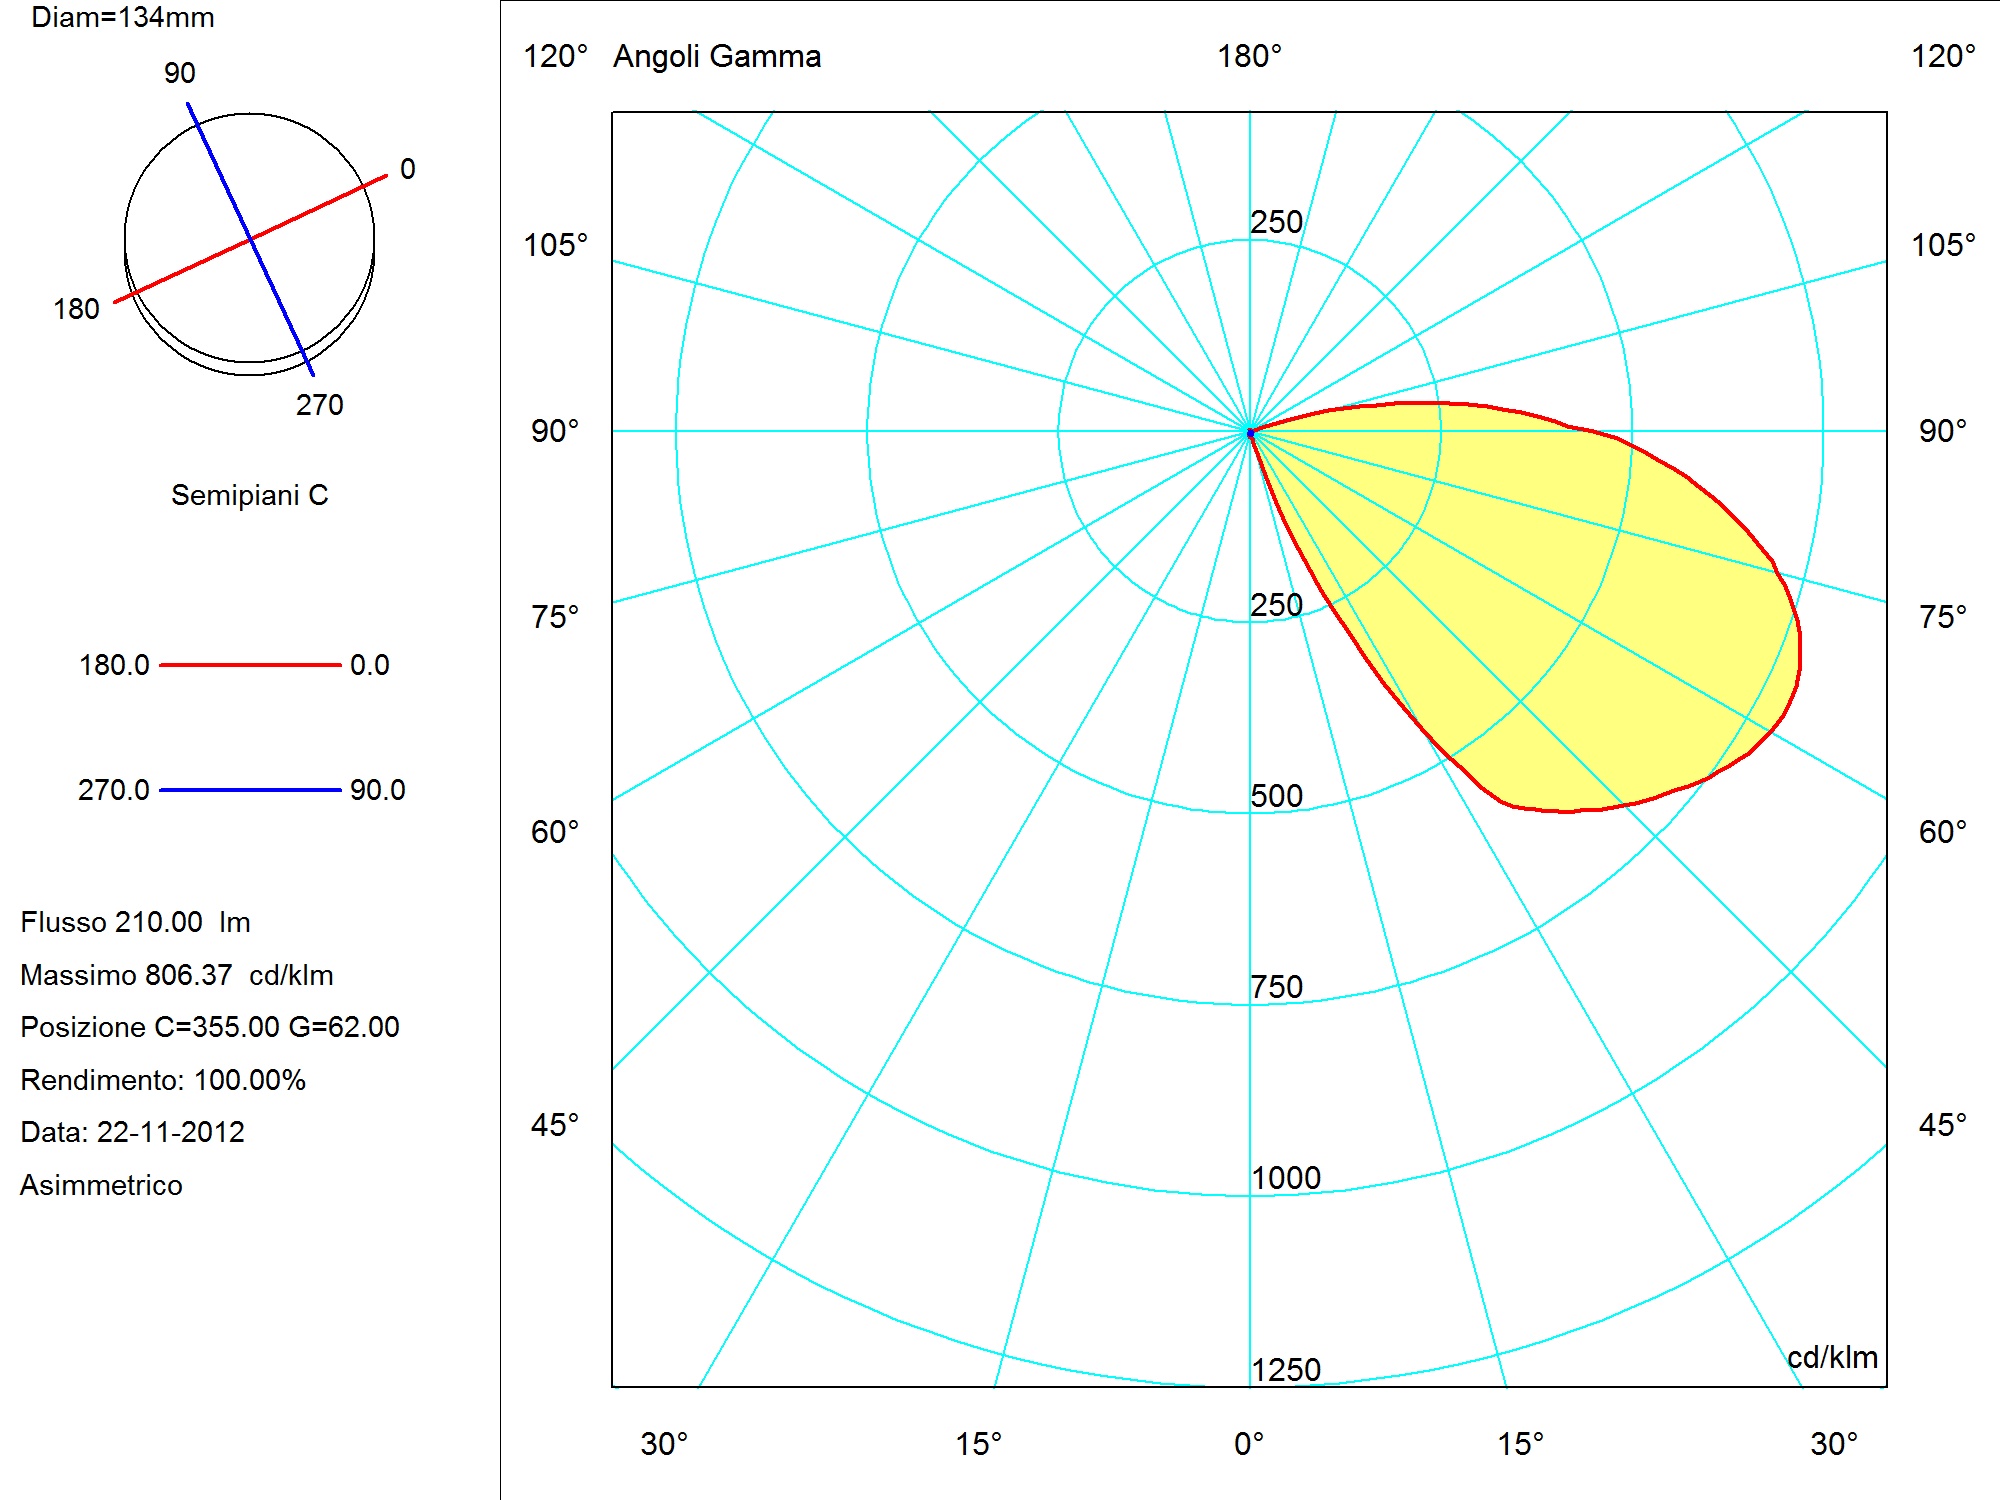Click the 'Flusso 210.00 lm' text
This screenshot has height=1500, width=2000.
click(135, 922)
